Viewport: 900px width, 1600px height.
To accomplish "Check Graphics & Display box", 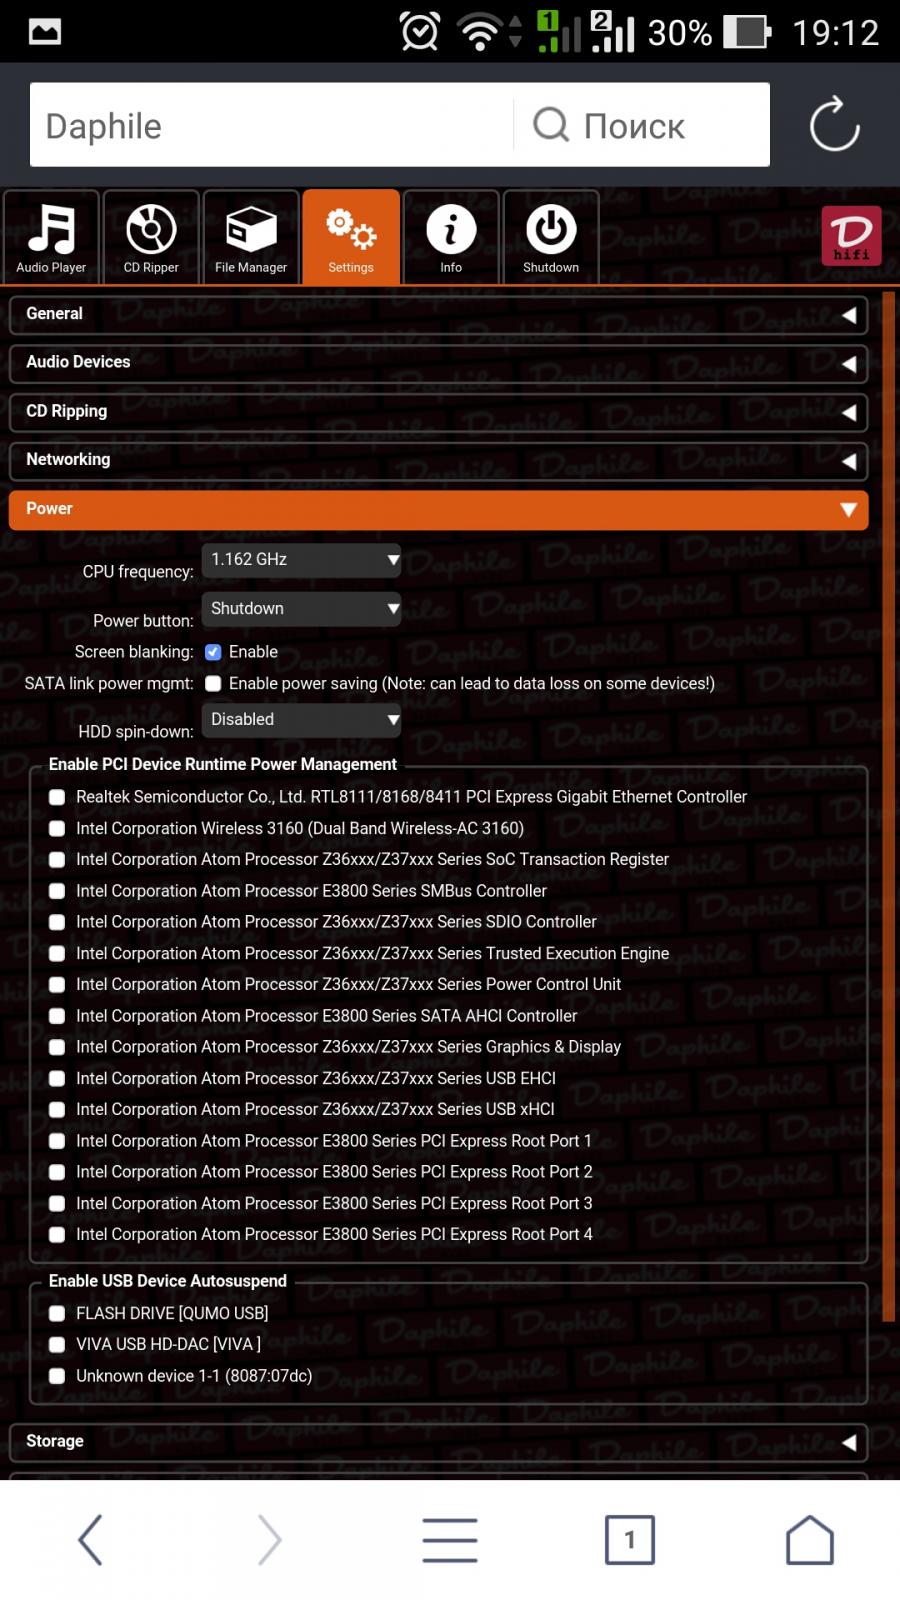I will click(57, 1047).
